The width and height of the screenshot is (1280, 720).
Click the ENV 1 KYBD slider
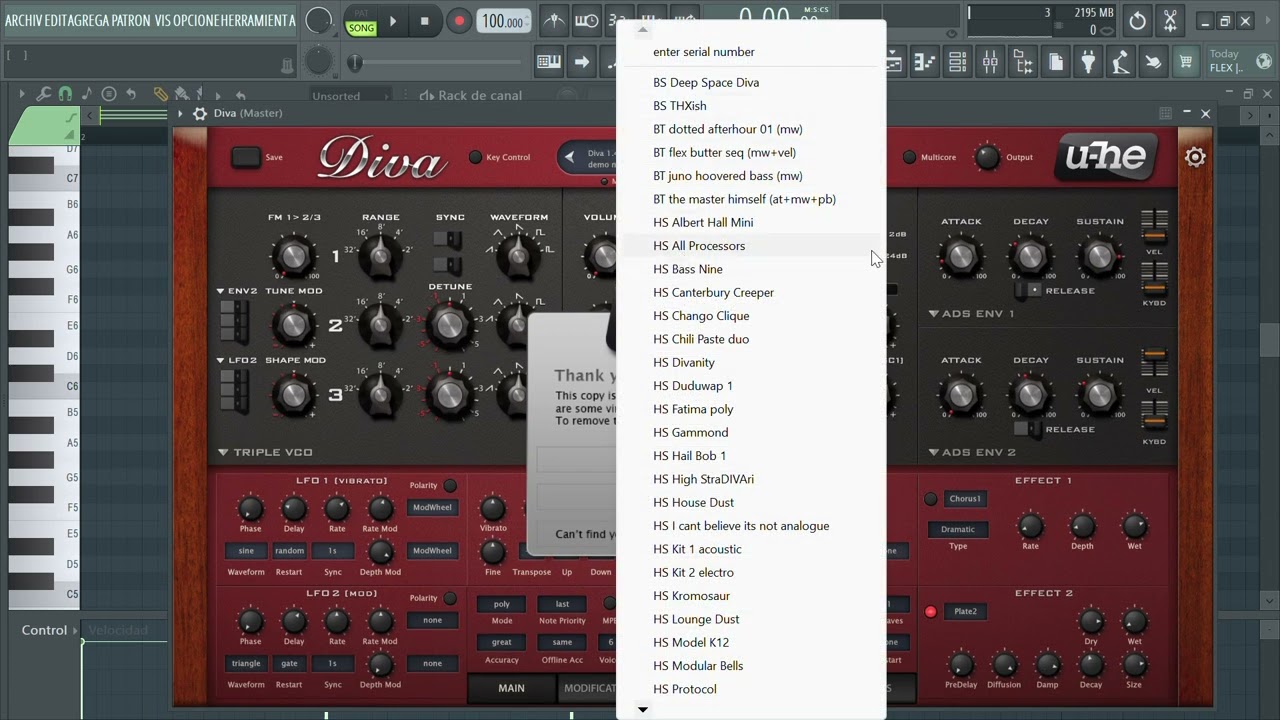coord(1154,278)
